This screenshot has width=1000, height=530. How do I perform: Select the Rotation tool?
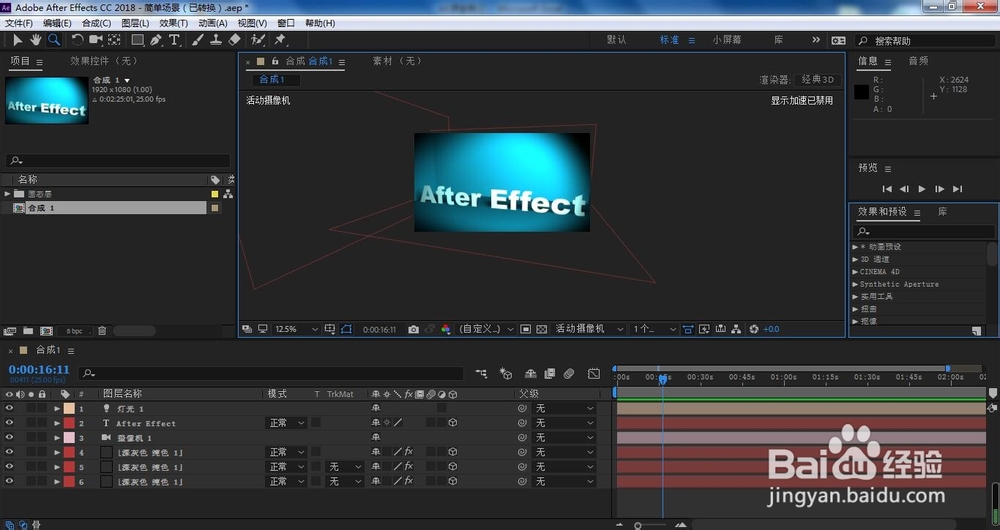point(77,40)
